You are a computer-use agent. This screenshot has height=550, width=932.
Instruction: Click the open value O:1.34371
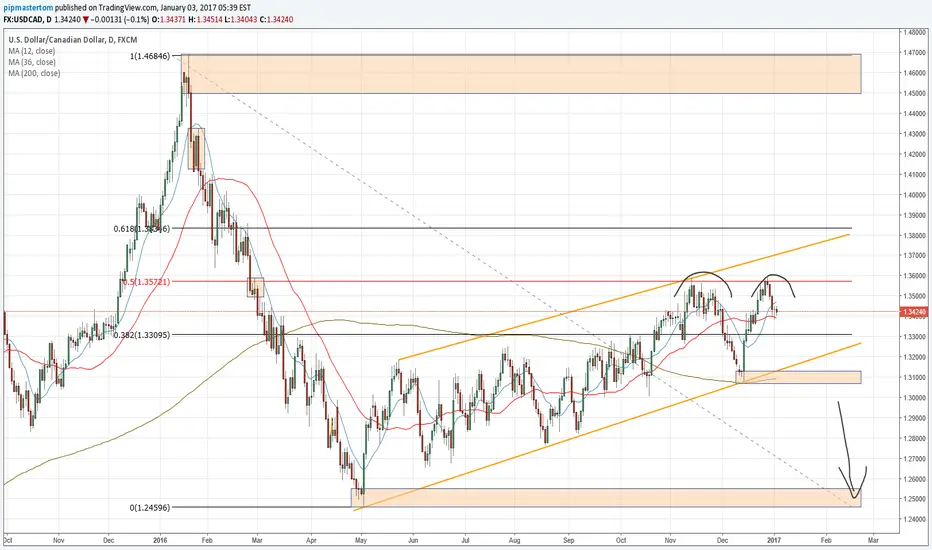click(168, 20)
